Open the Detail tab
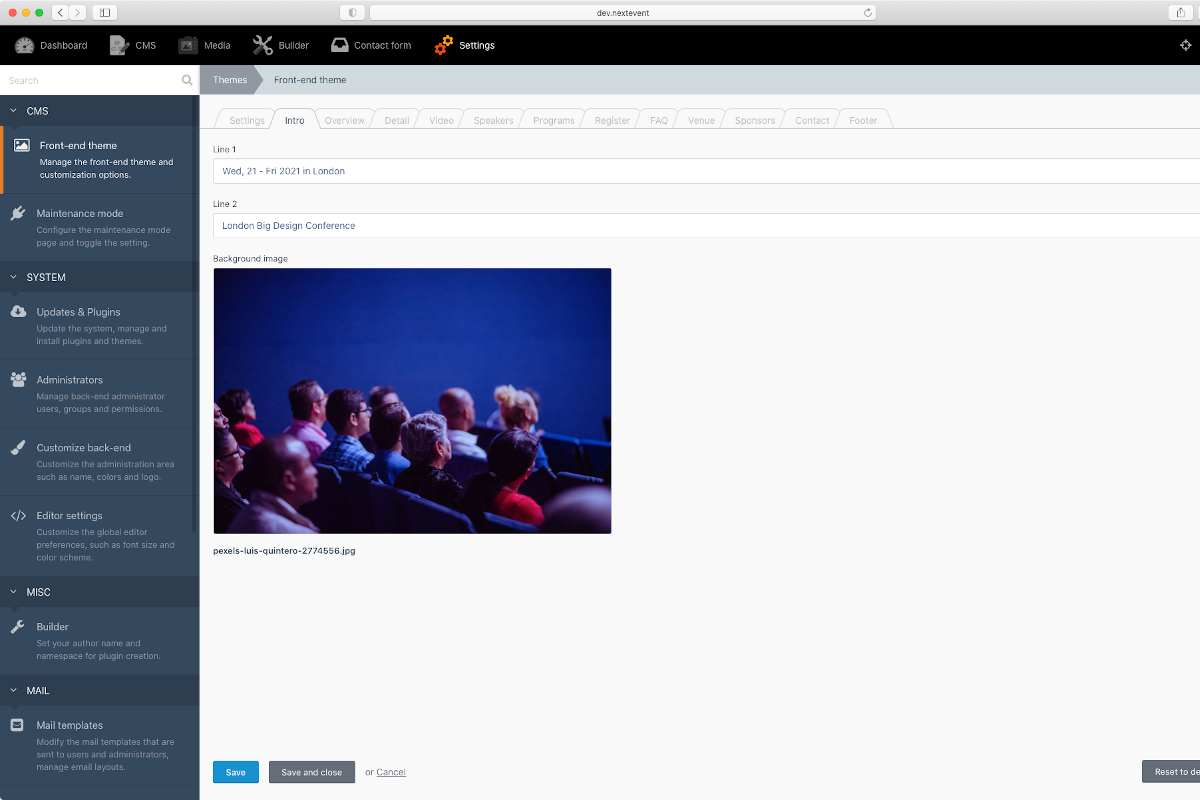 397,120
